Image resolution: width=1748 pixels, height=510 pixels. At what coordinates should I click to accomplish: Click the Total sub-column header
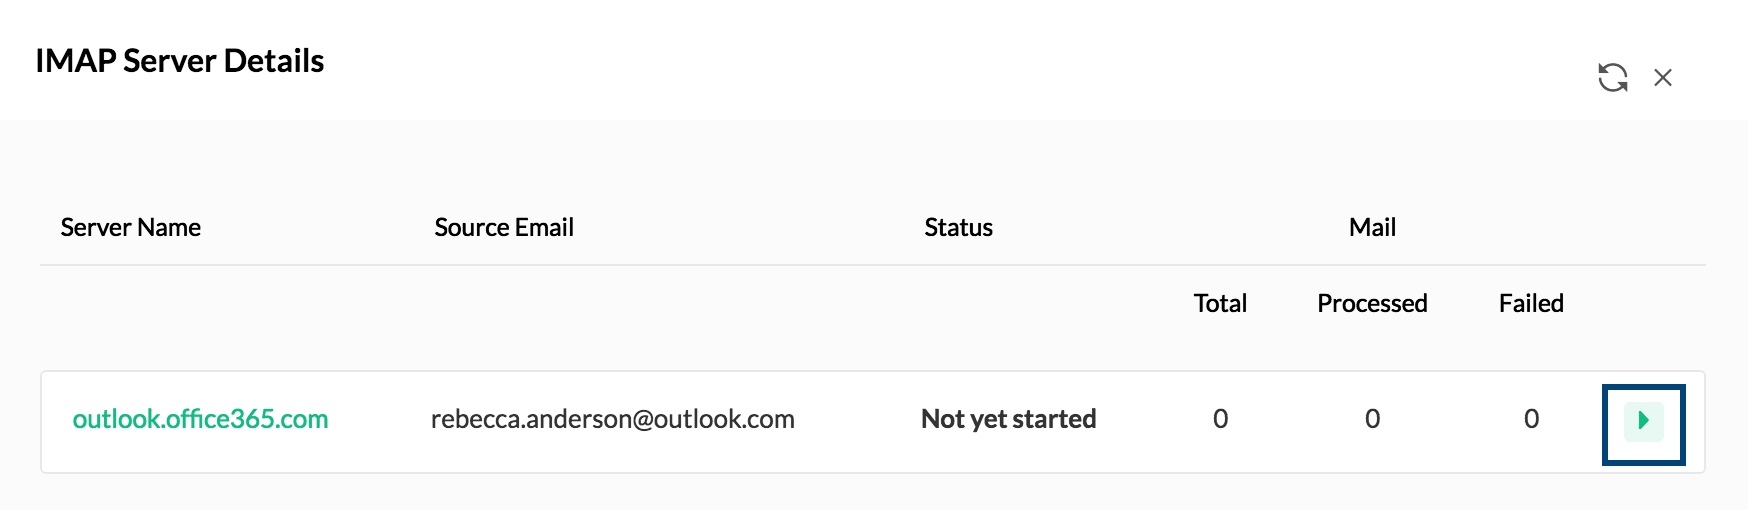pos(1220,304)
